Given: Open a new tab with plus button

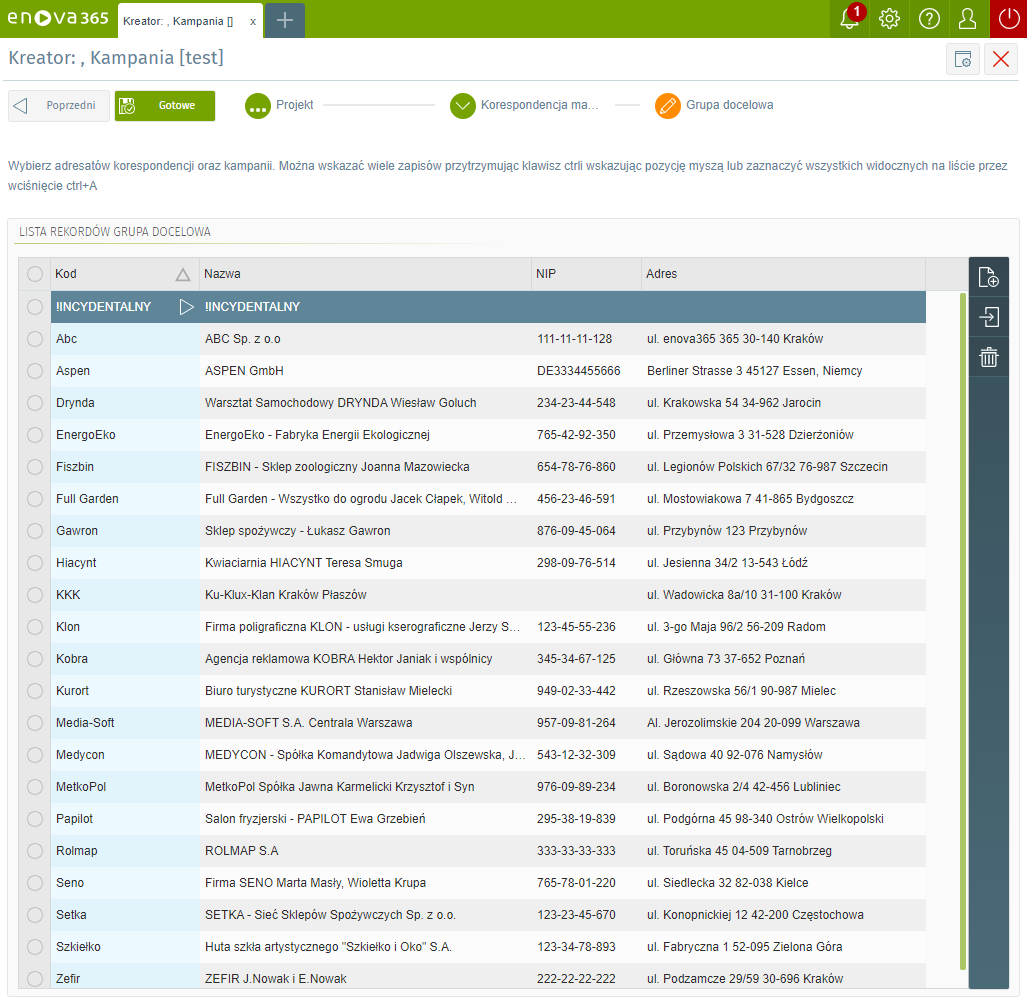Looking at the screenshot, I should click(x=285, y=20).
